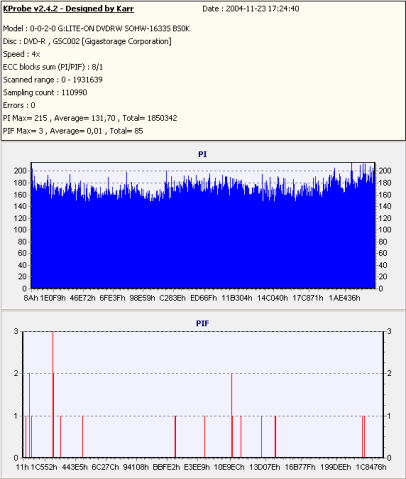Click the tallest PIF spike reaching 3
406x479 pixels.
(x=53, y=395)
